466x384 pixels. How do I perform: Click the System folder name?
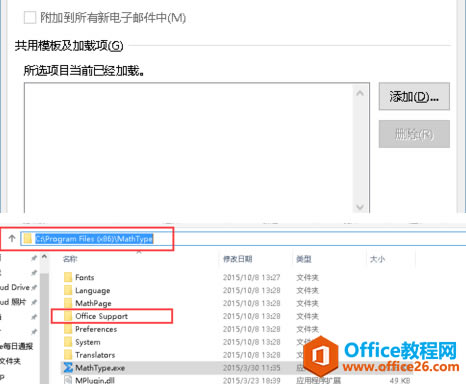[88, 342]
